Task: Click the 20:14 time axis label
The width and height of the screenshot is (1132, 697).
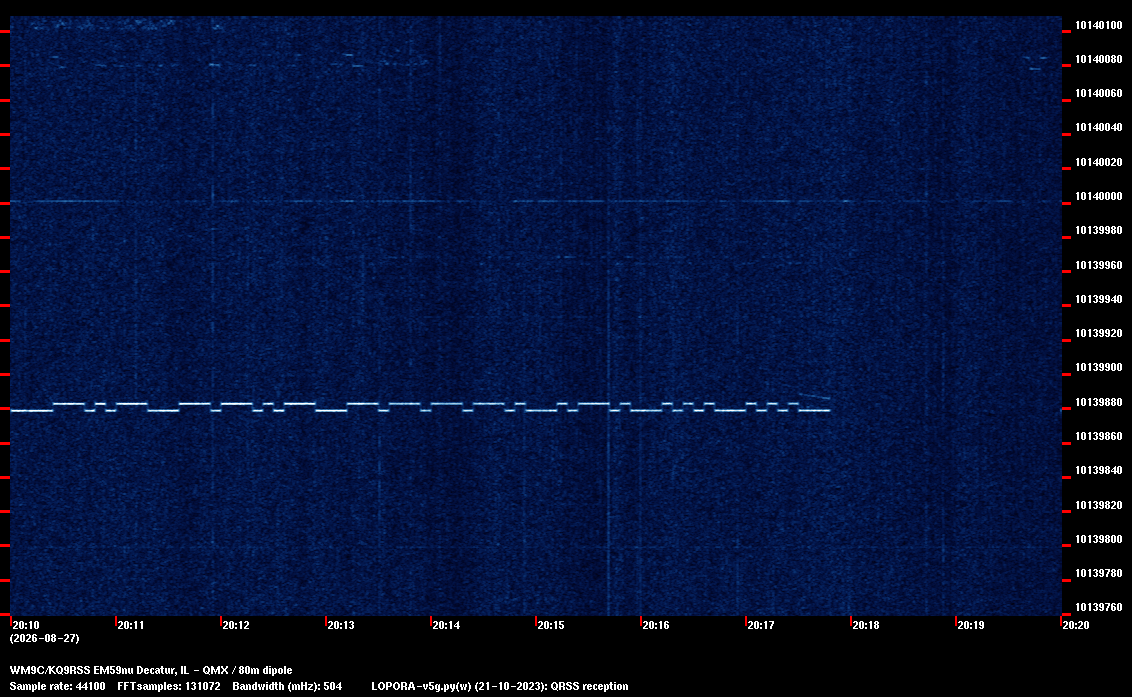Action: coord(446,625)
